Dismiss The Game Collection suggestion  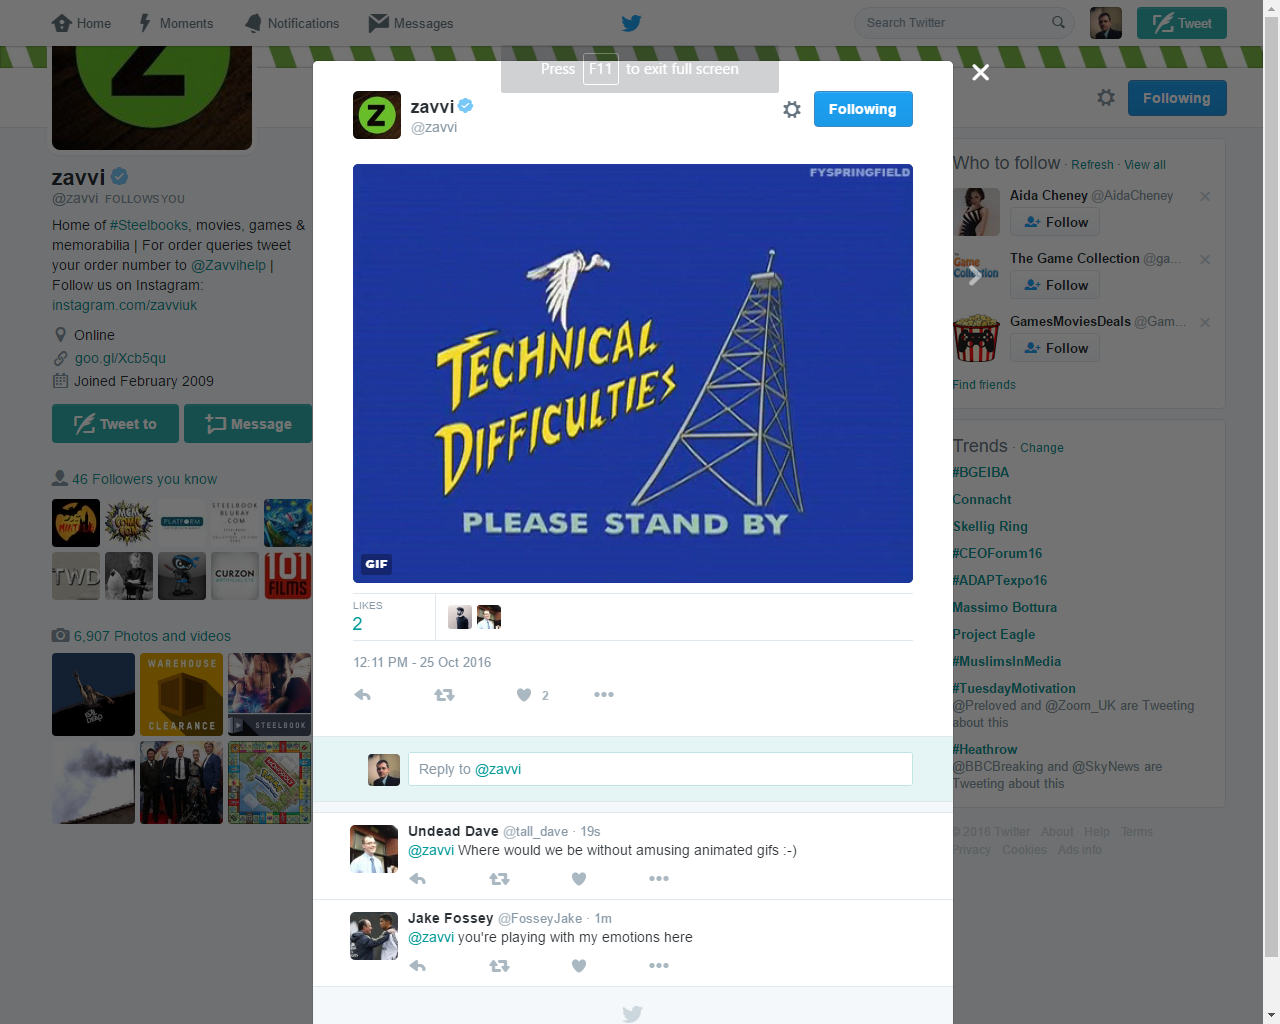[1205, 259]
